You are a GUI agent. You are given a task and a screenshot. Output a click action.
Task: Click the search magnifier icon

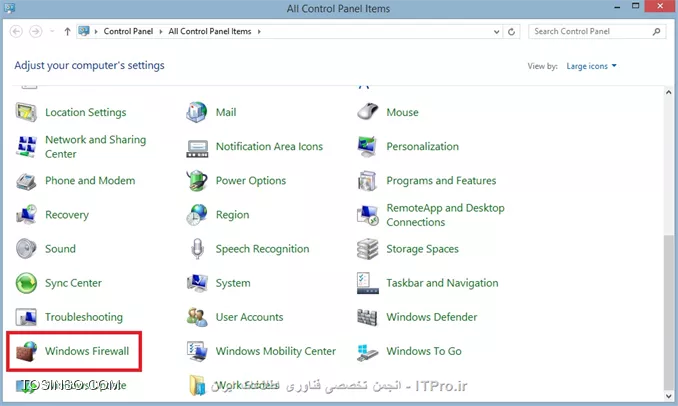click(x=656, y=32)
